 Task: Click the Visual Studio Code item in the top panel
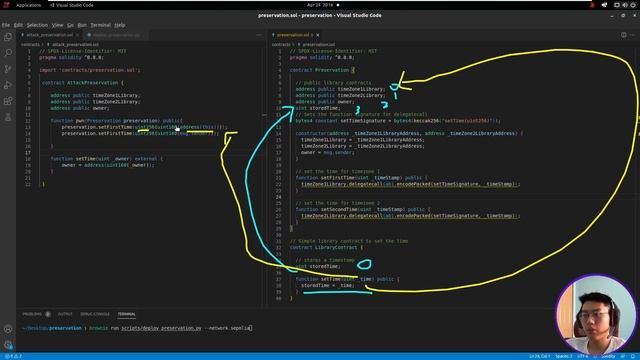point(72,5)
